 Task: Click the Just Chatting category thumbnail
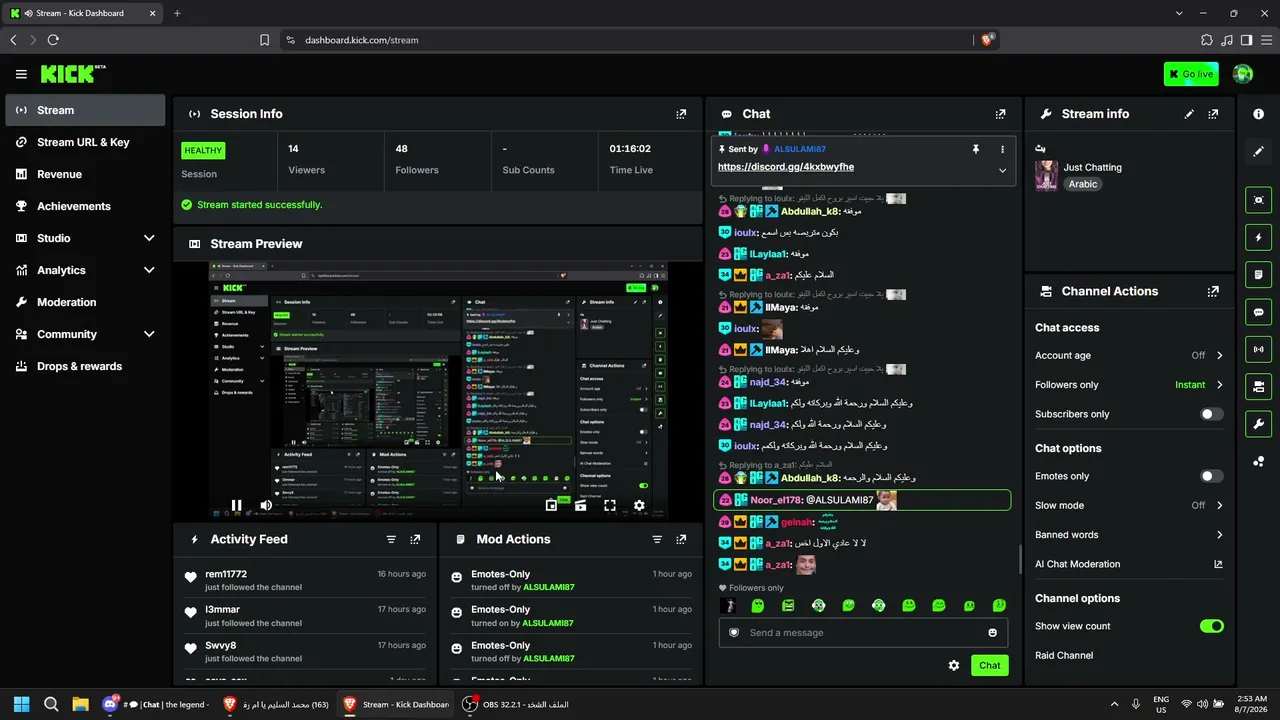[x=1047, y=175]
